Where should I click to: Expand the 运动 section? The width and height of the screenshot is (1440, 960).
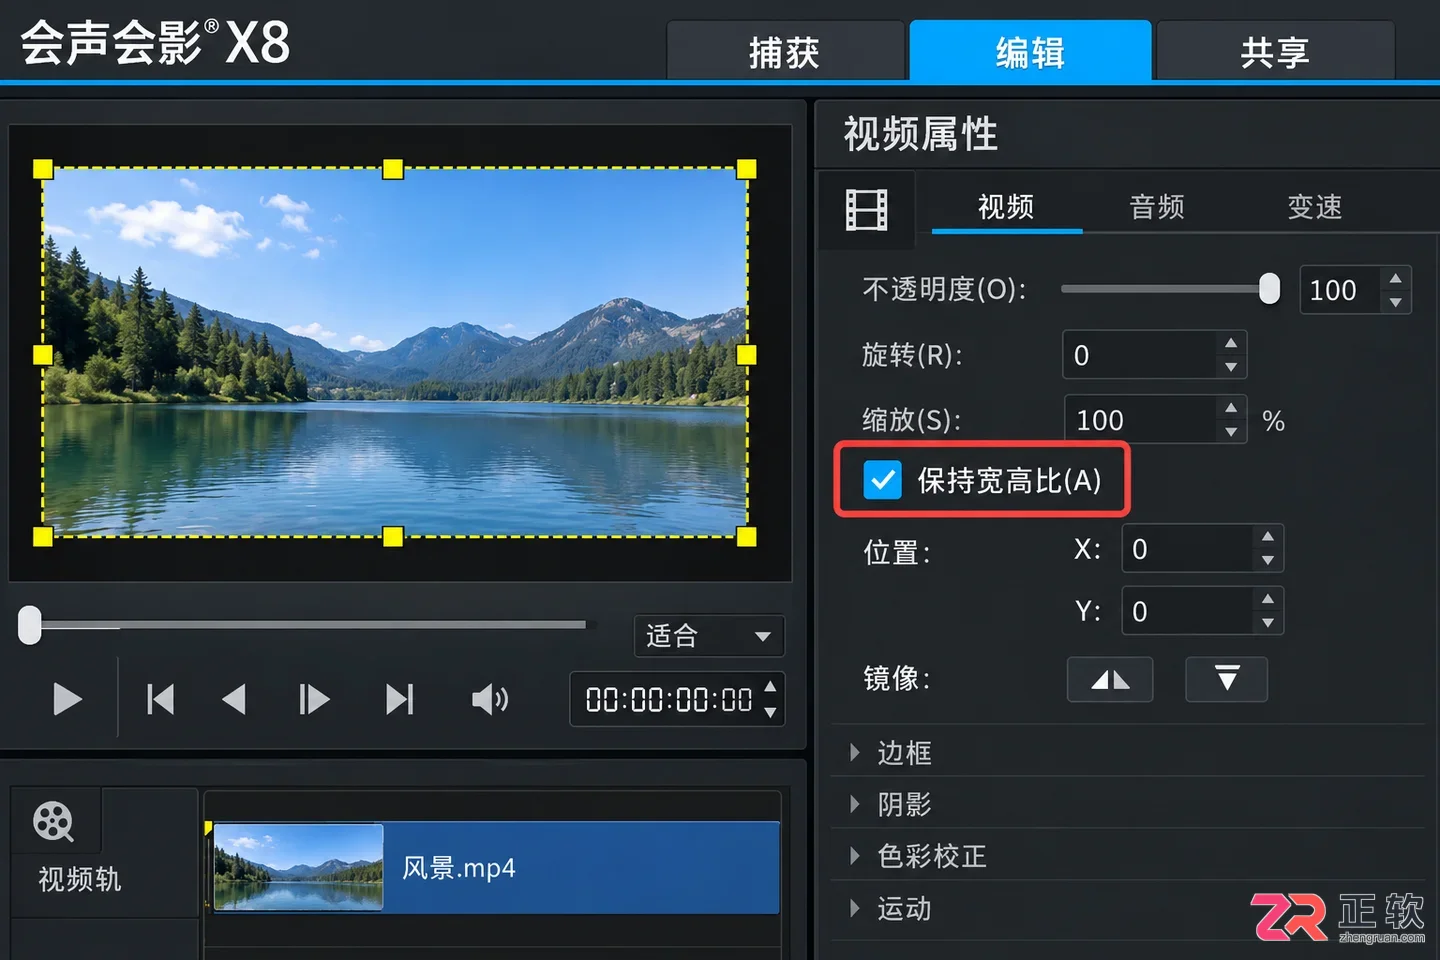pyautogui.click(x=855, y=908)
